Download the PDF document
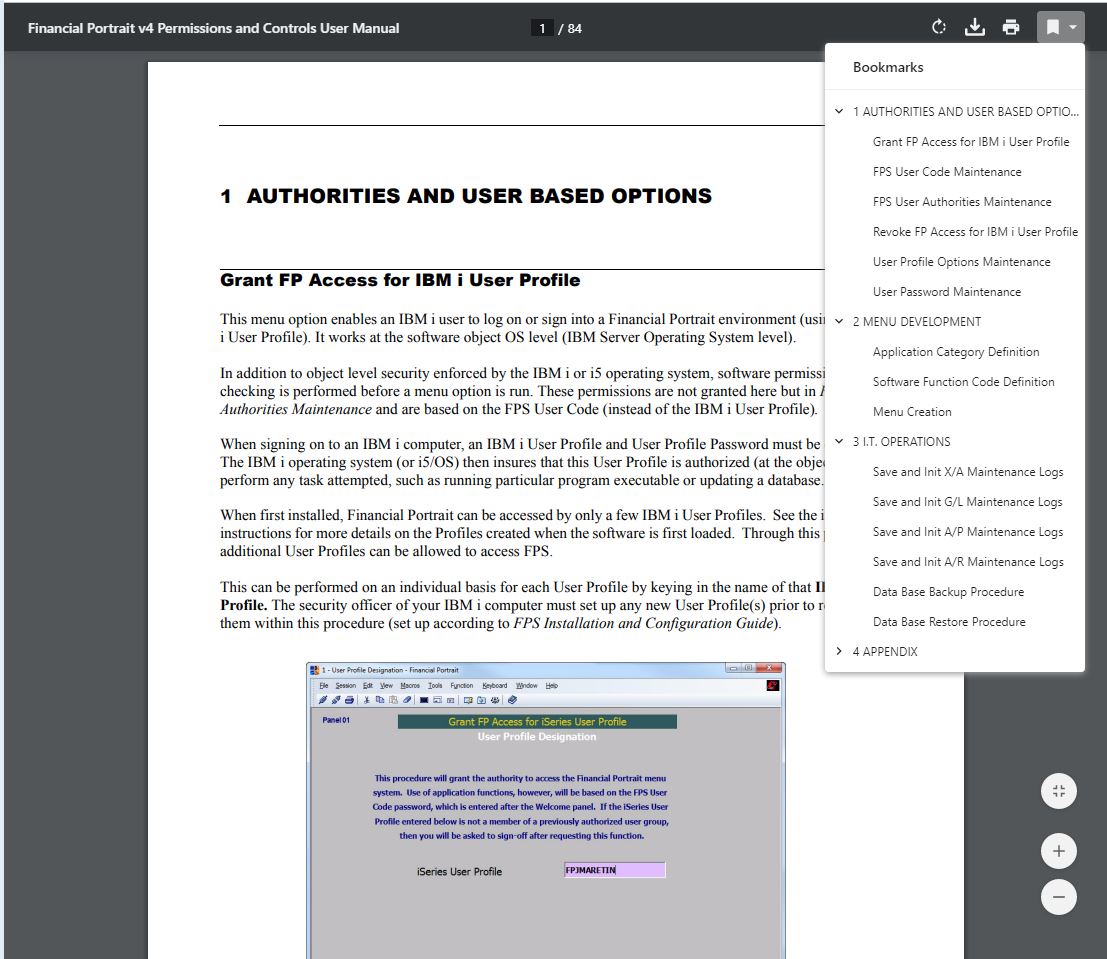This screenshot has width=1107, height=959. 974,28
